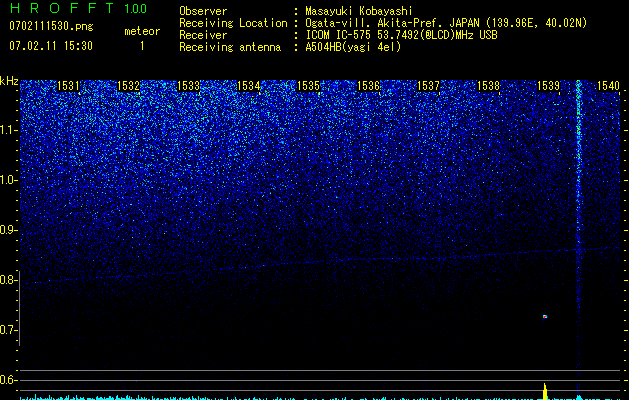Click the HROFFT 1.0.0 title text
629x400 pixels.
(78, 8)
